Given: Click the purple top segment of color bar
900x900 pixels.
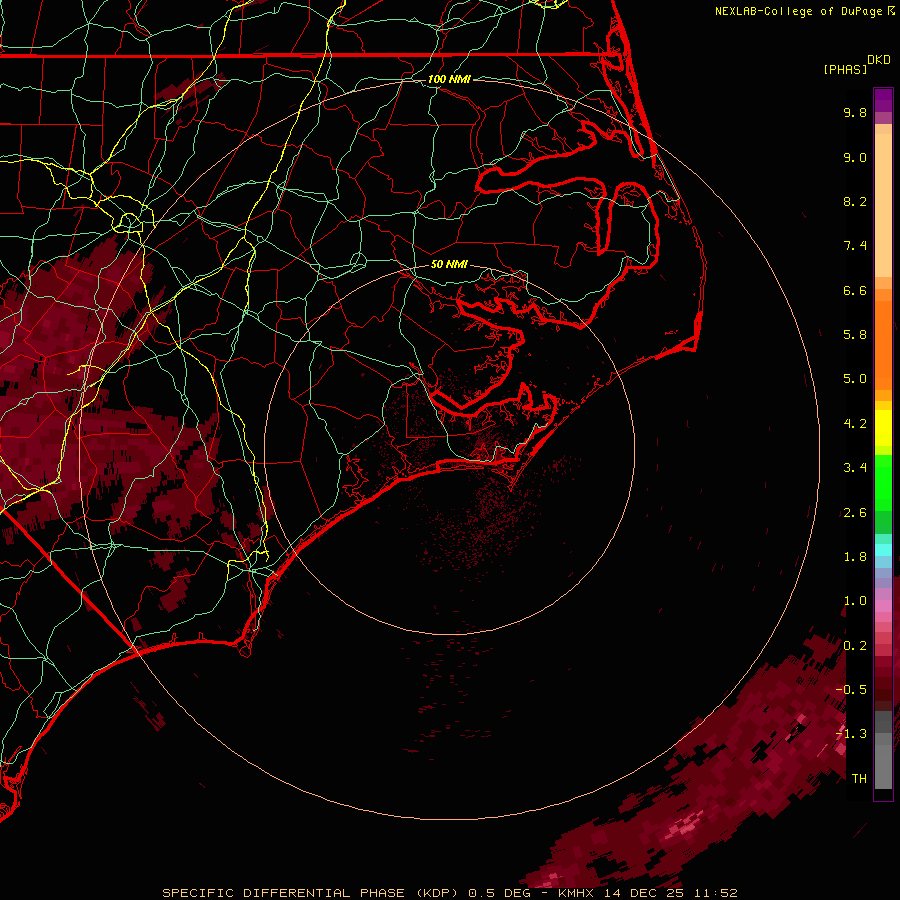Looking at the screenshot, I should tap(883, 100).
